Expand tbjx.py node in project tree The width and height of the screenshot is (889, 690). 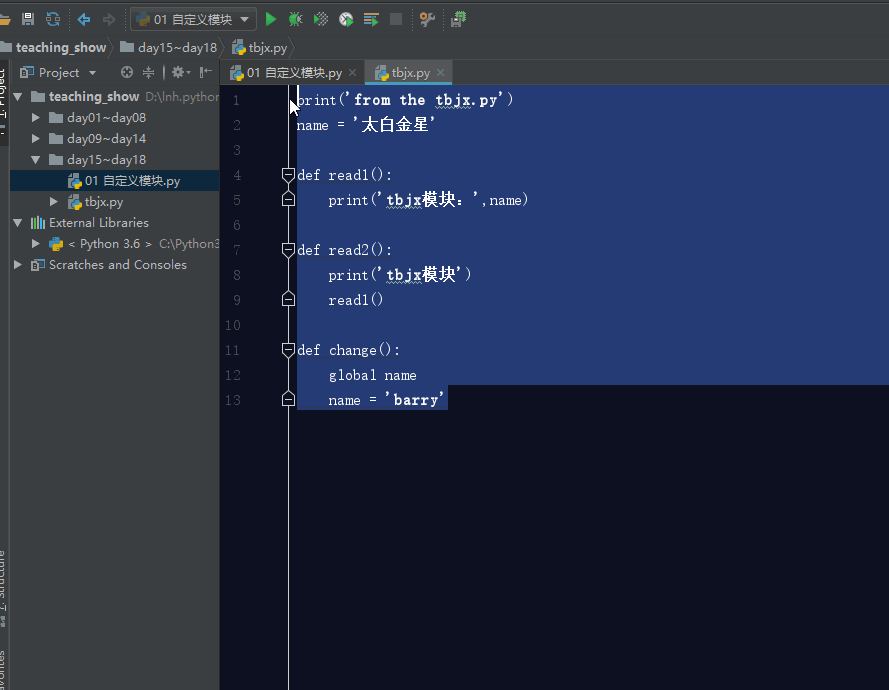pyautogui.click(x=54, y=202)
